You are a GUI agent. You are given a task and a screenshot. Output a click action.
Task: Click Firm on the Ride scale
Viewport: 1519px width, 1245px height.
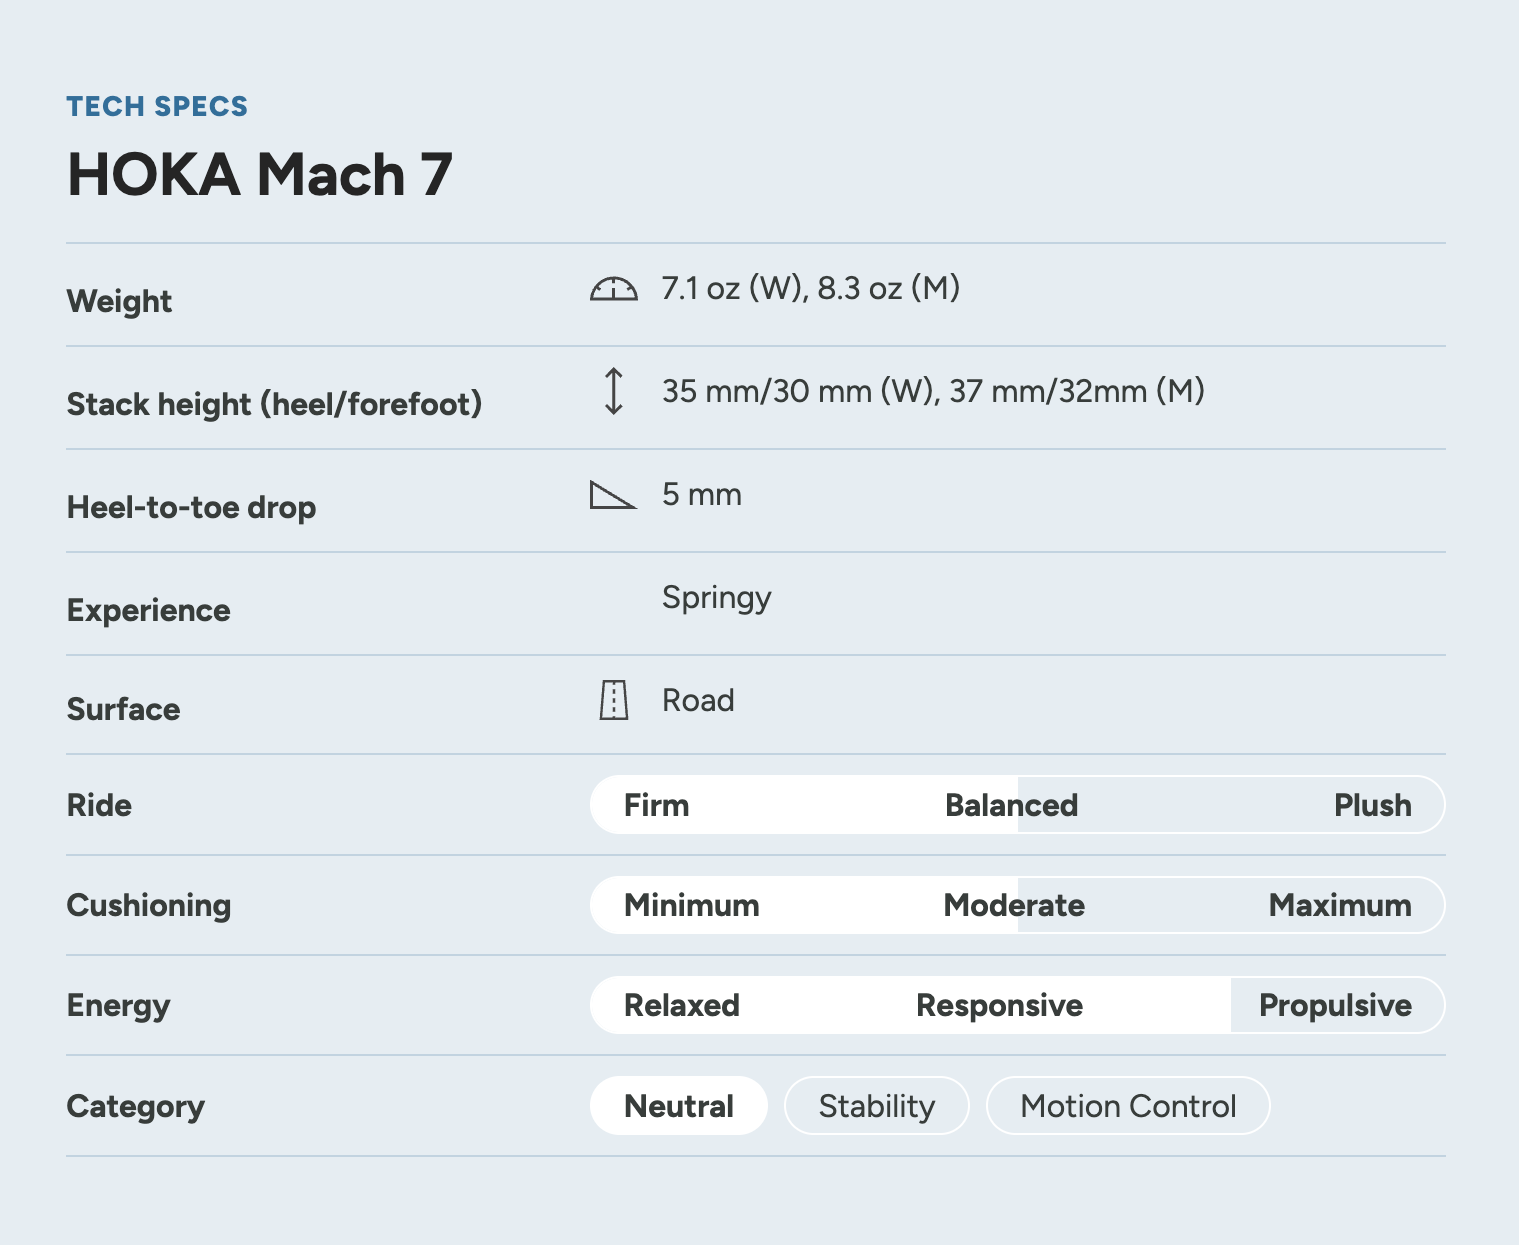click(x=656, y=805)
